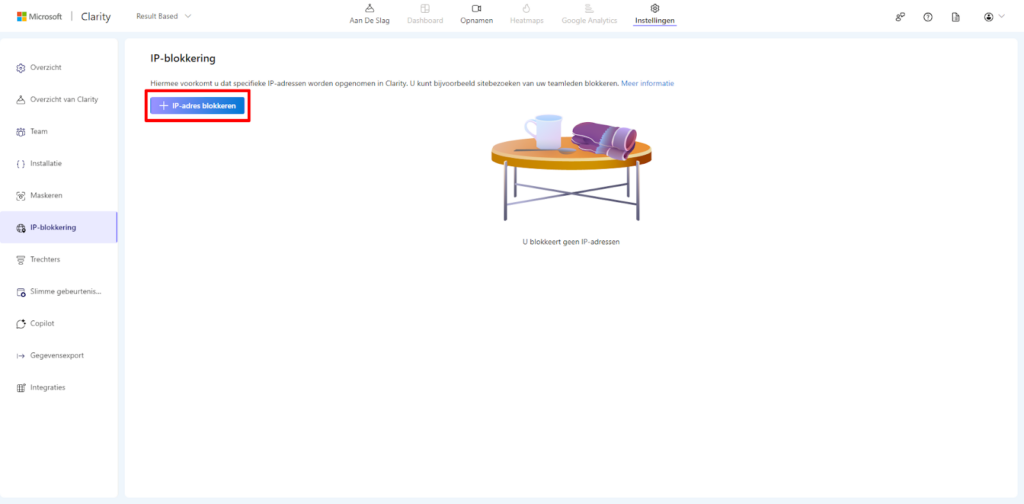Switch to the Opnamen tab
Image resolution: width=1024 pixels, height=504 pixels.
click(477, 14)
